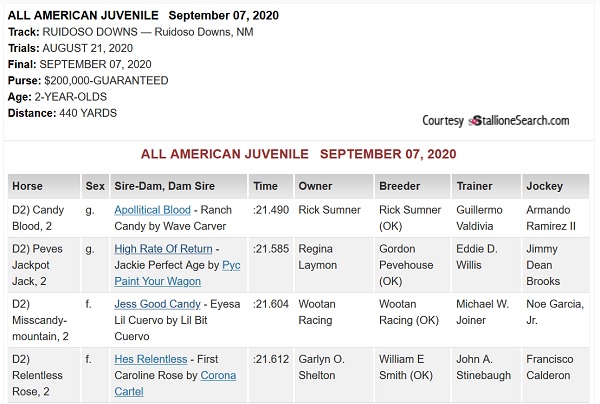This screenshot has height=404, width=600.
Task: Select the Trainer column header
Action: (x=486, y=186)
